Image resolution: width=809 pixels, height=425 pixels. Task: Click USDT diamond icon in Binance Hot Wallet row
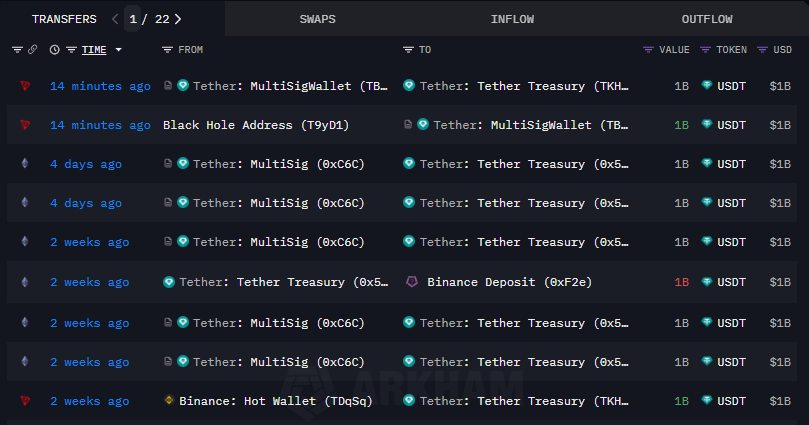[x=707, y=400]
